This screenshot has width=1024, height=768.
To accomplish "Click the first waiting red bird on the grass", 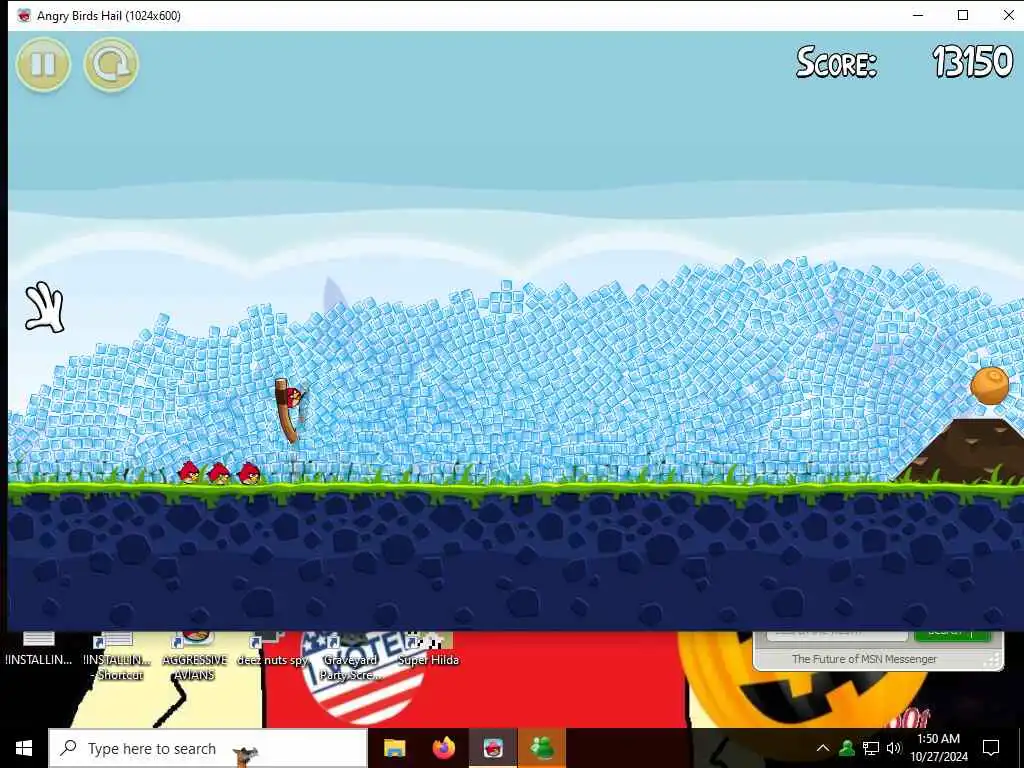I will pos(189,472).
